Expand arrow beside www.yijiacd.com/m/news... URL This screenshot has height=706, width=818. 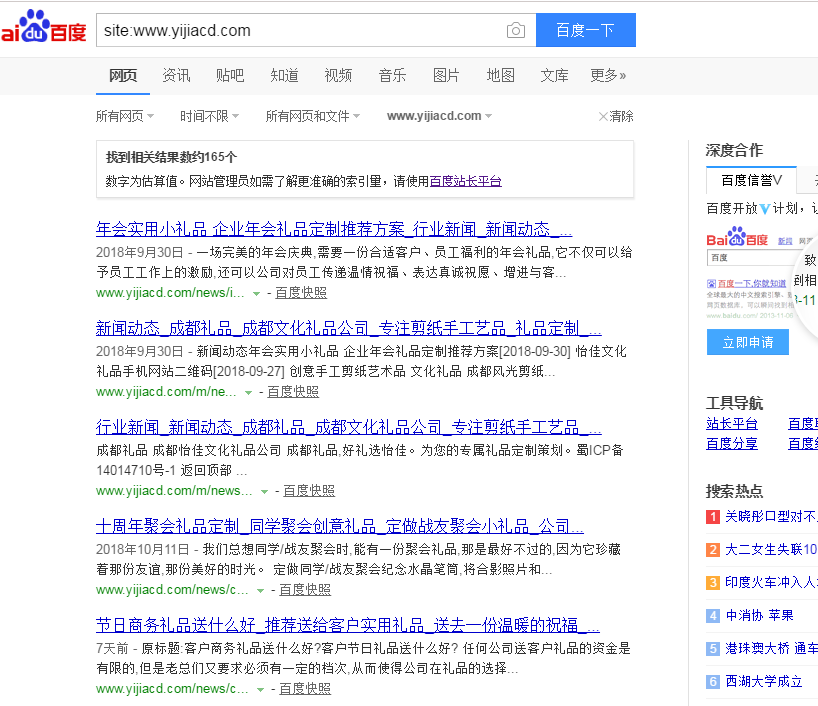pos(264,492)
